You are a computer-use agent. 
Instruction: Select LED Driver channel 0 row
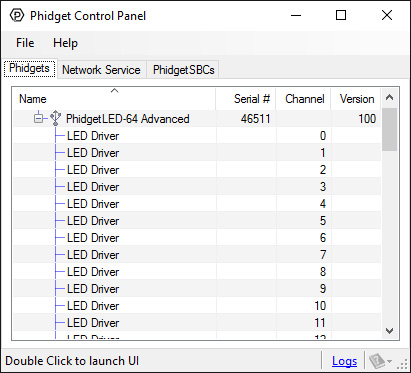click(x=197, y=136)
